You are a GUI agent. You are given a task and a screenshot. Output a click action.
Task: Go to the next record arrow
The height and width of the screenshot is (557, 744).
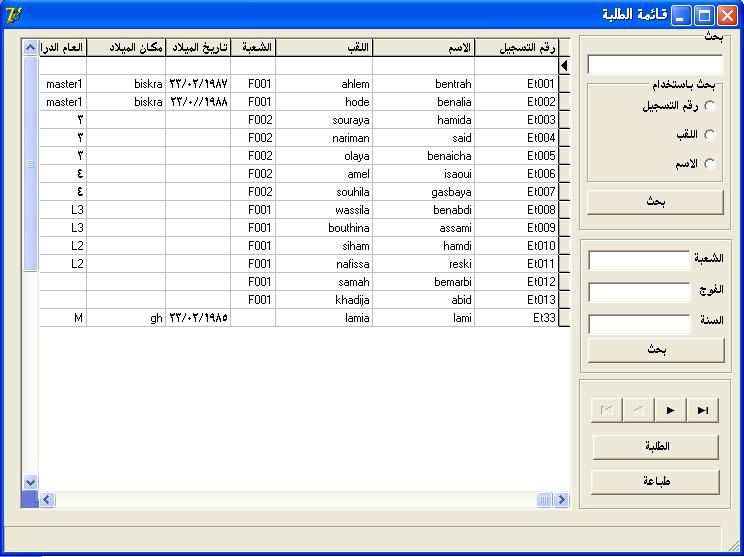pyautogui.click(x=670, y=410)
